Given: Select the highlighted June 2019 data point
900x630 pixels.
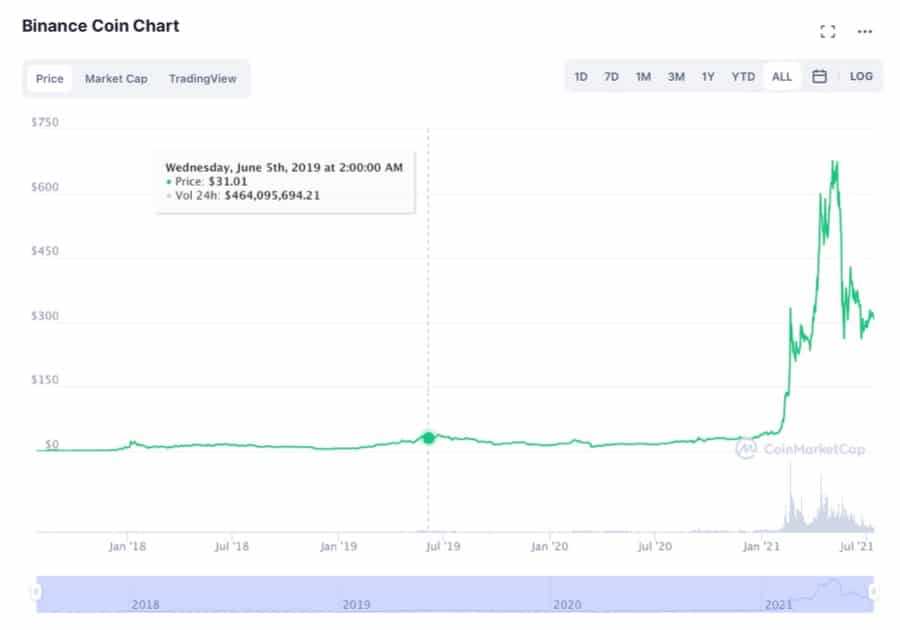Looking at the screenshot, I should [x=428, y=437].
